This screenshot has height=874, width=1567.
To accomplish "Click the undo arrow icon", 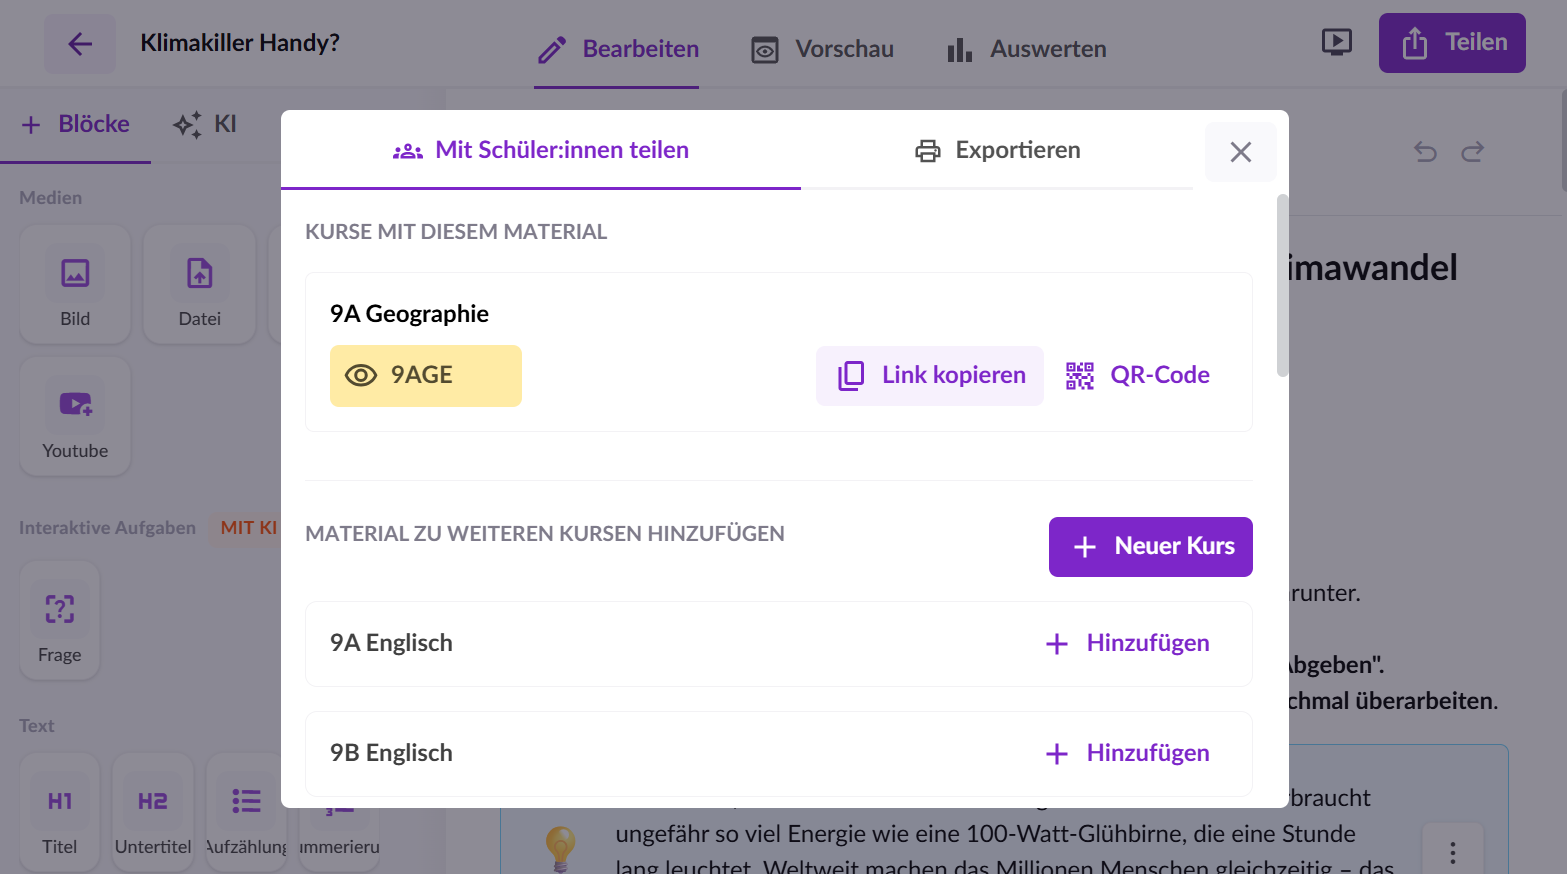I will [x=1425, y=152].
